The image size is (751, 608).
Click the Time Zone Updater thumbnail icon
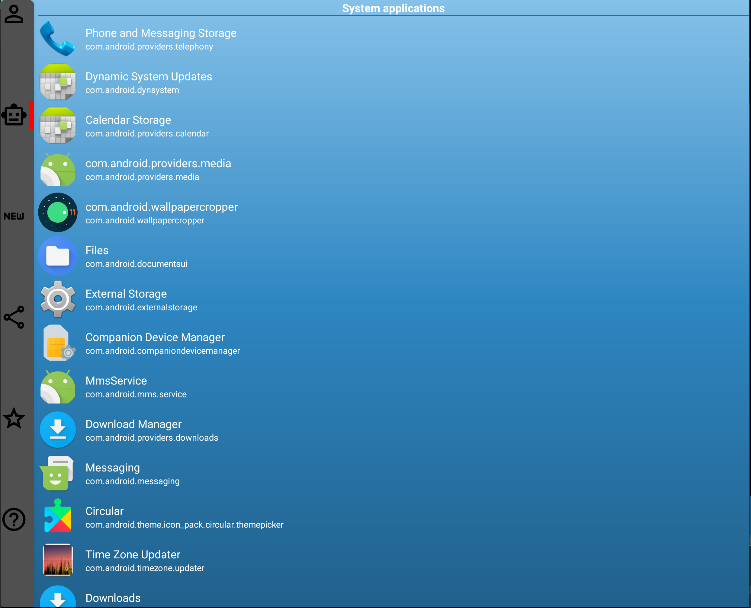[x=57, y=560]
